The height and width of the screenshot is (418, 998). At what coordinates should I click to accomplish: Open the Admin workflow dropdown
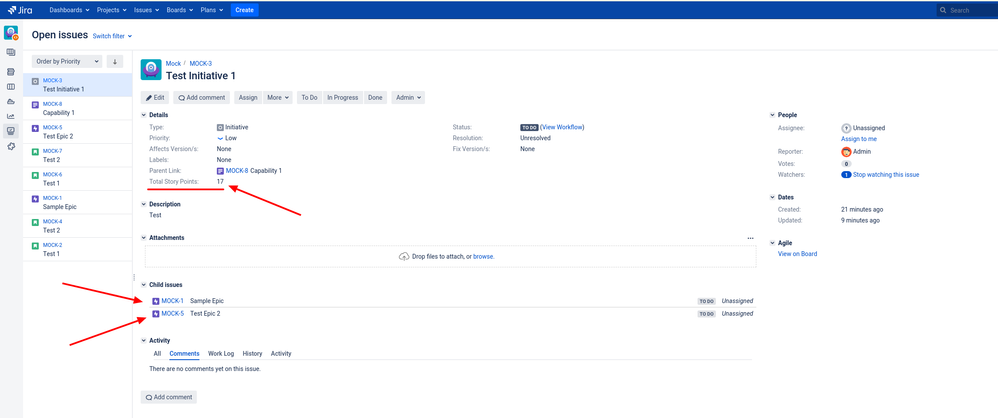point(408,97)
